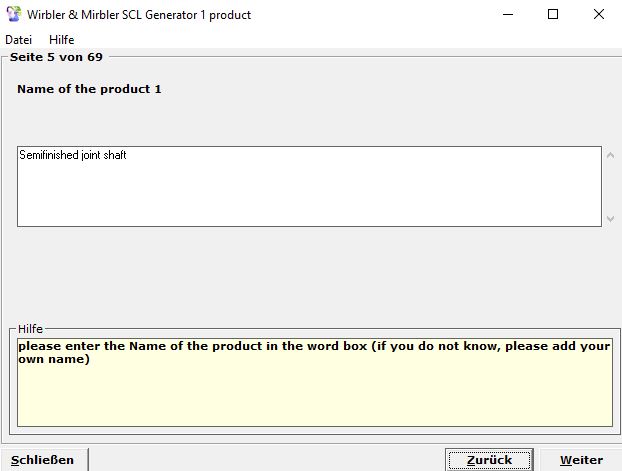
Task: Click the "Name of the product 1" heading
Action: (89, 90)
